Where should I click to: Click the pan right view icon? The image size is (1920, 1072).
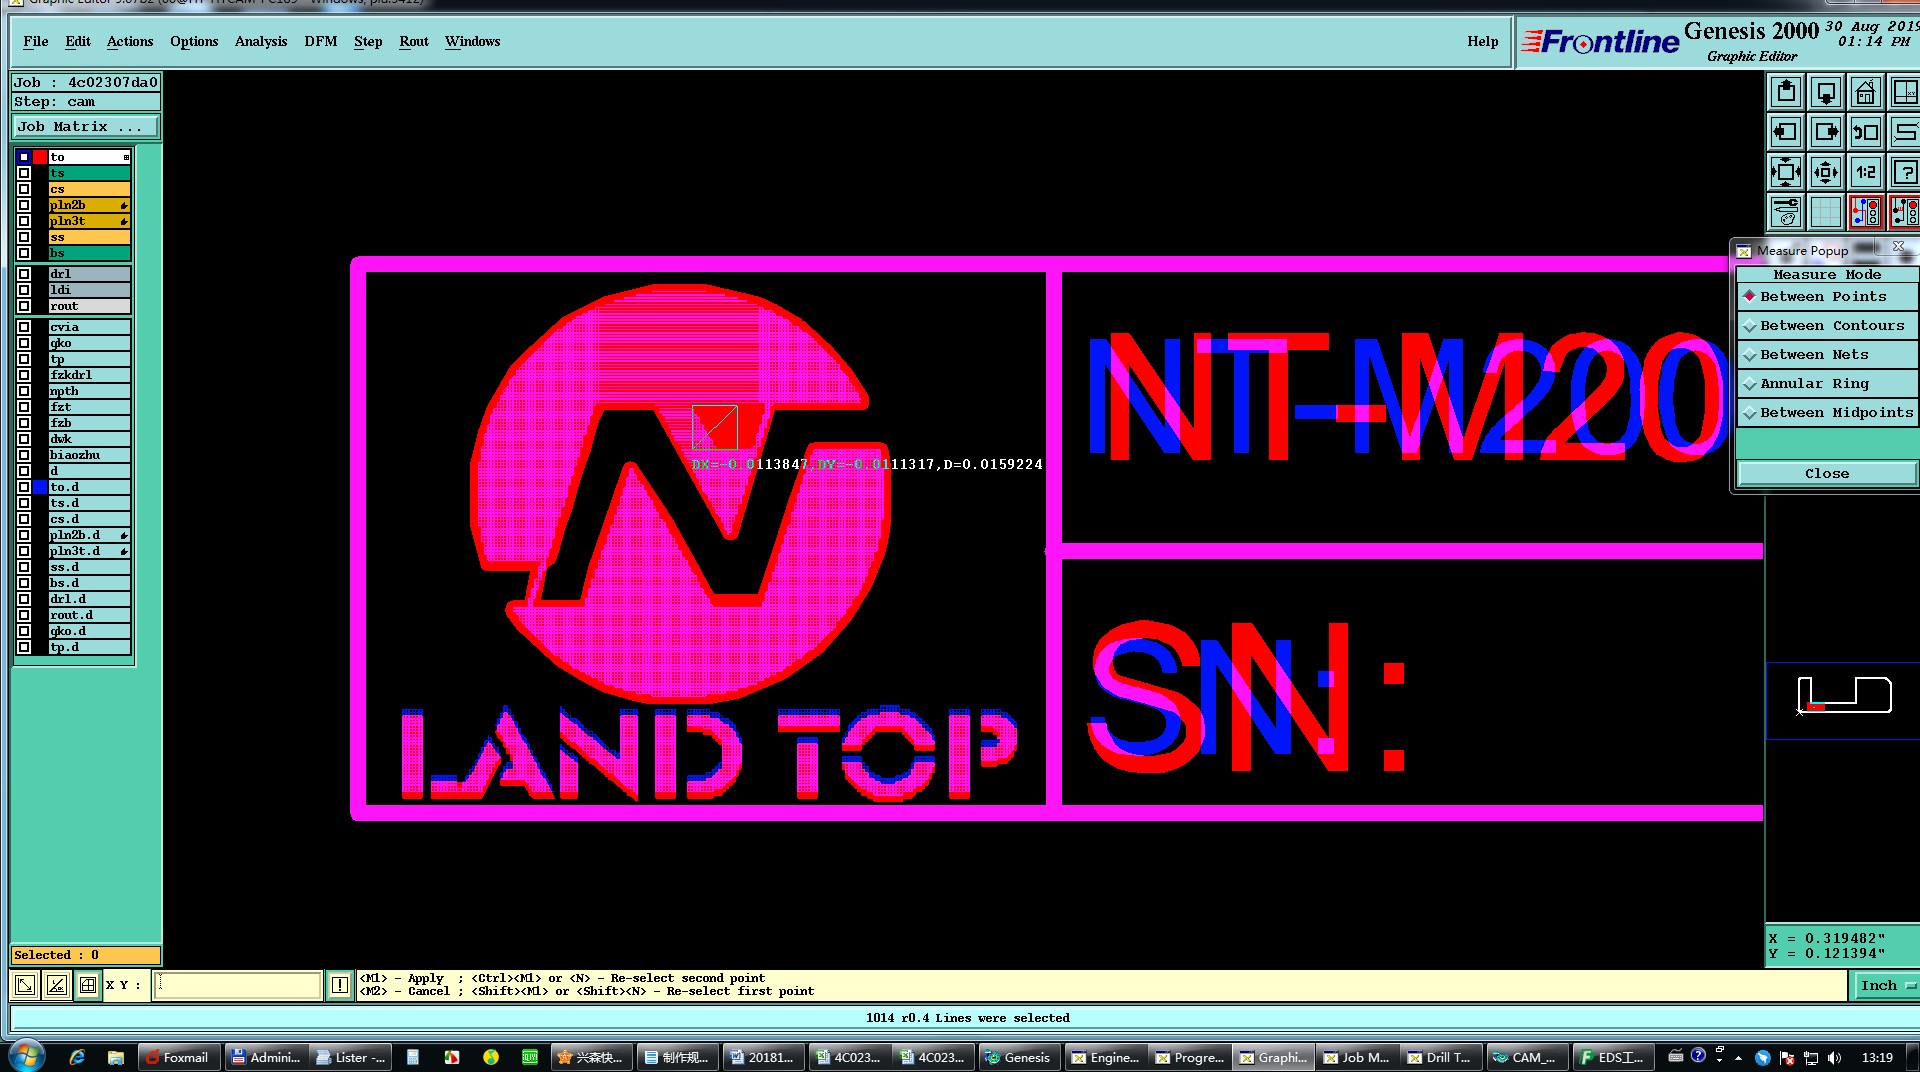click(1826, 132)
